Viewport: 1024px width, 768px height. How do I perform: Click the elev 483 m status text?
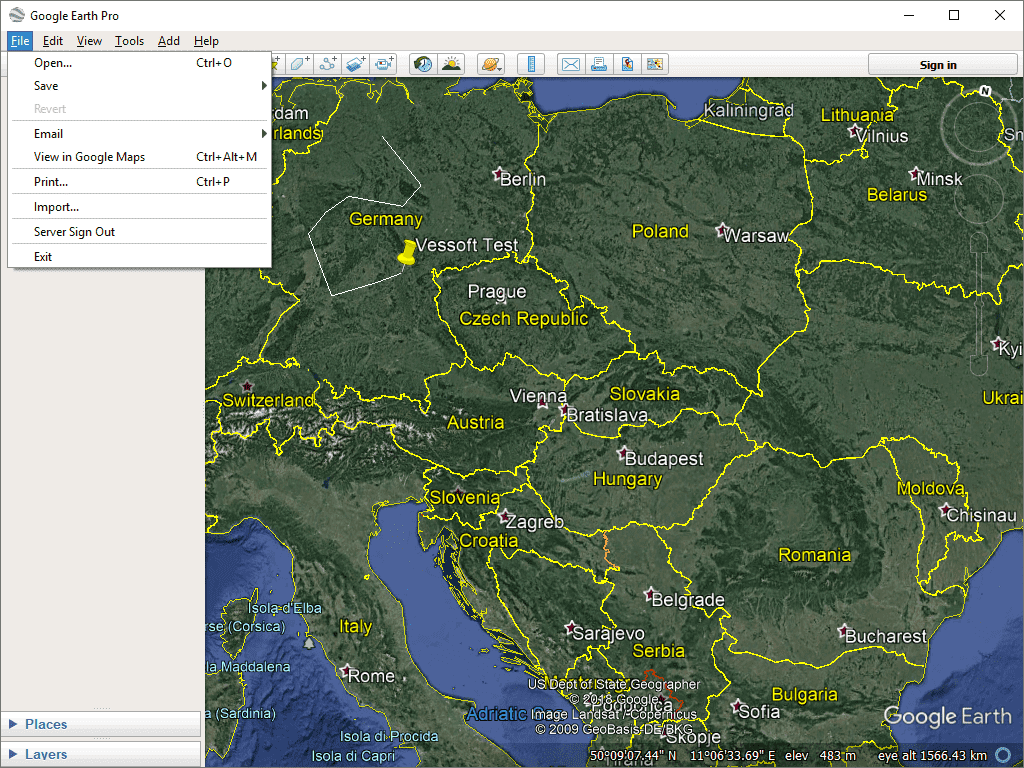(820, 756)
